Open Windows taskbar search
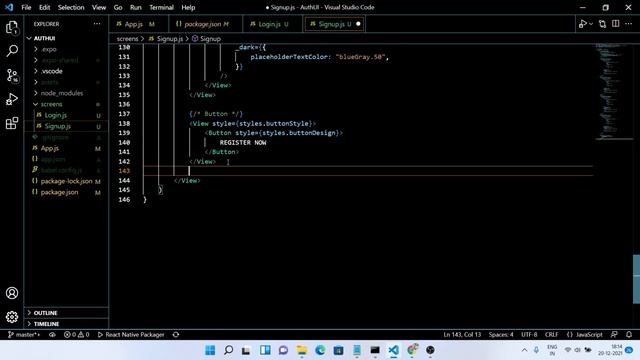 229,350
